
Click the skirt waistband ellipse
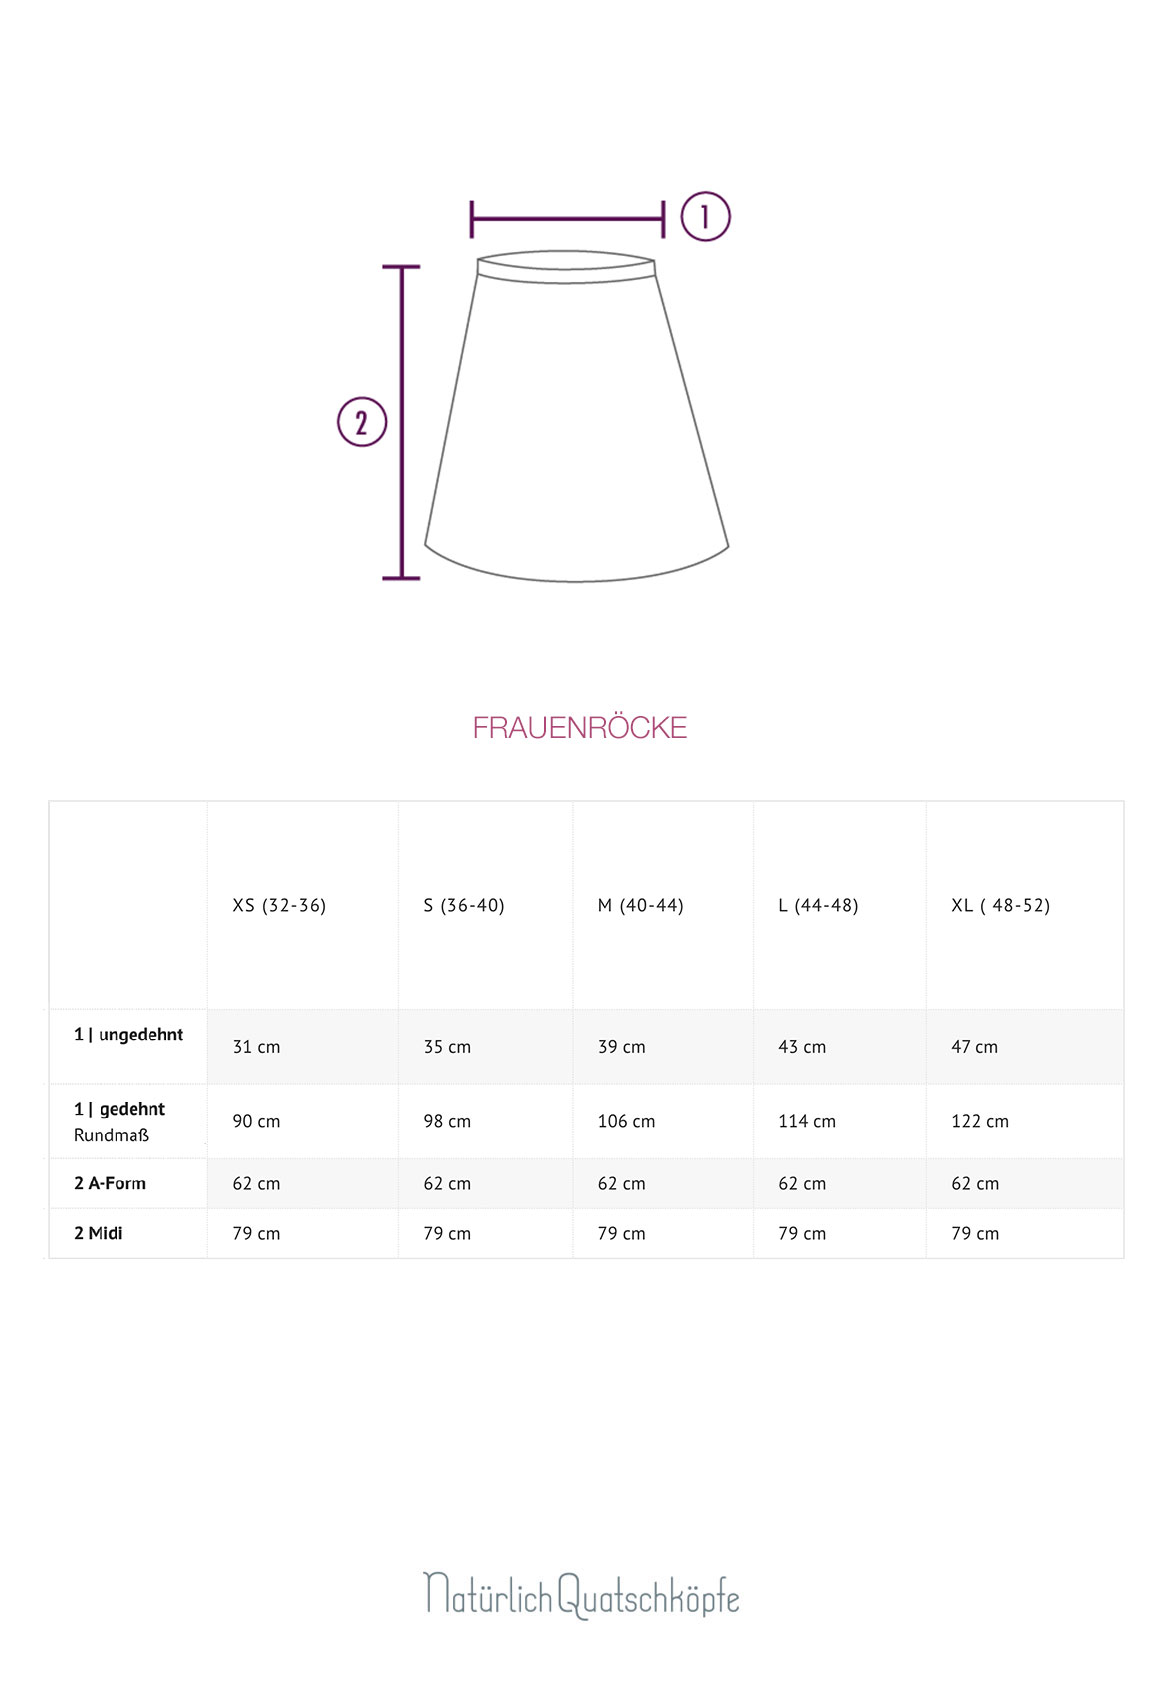click(566, 267)
